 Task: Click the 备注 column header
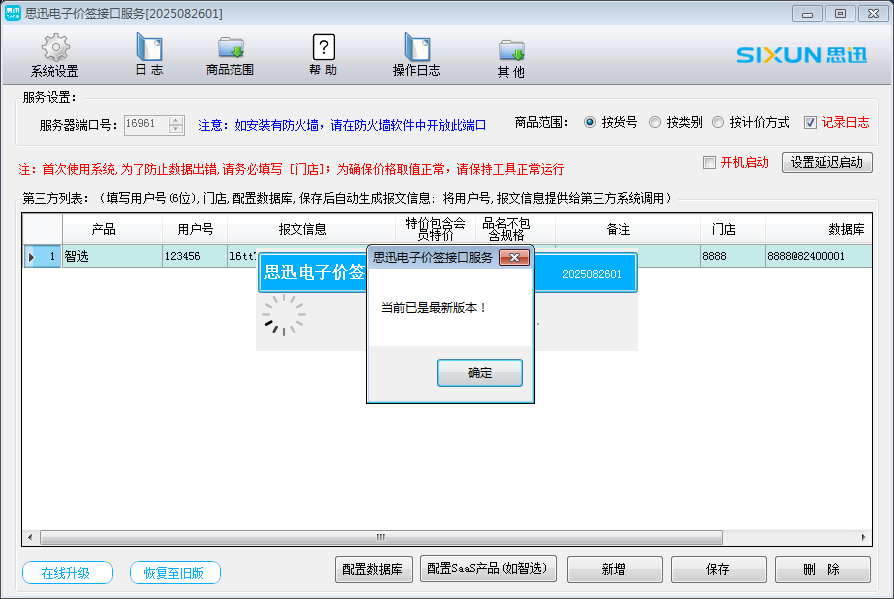(628, 229)
